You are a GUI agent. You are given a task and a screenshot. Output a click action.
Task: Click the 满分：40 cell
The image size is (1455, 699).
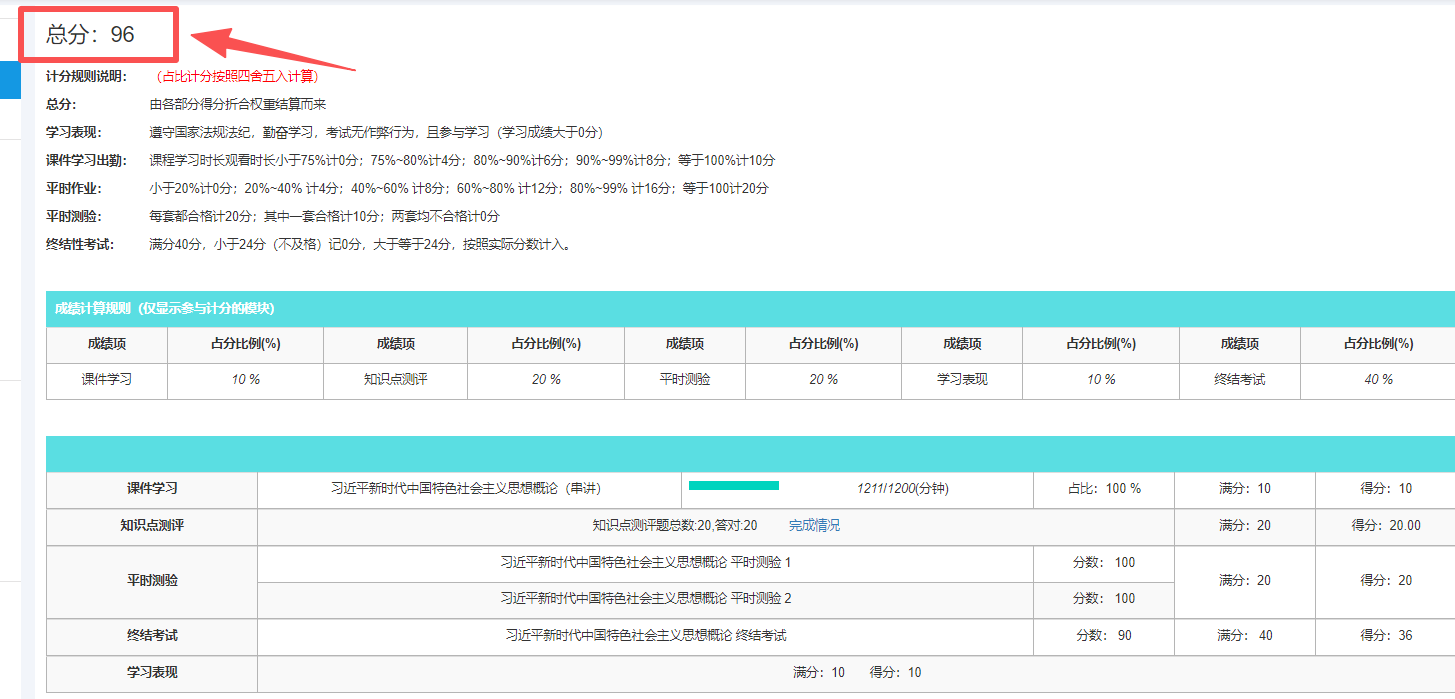click(x=1245, y=636)
